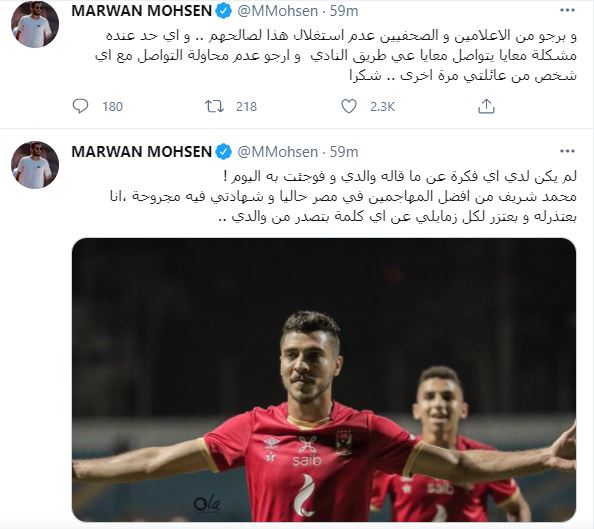
Task: Click the retweet icon on the first tweet
Action: pos(214,106)
